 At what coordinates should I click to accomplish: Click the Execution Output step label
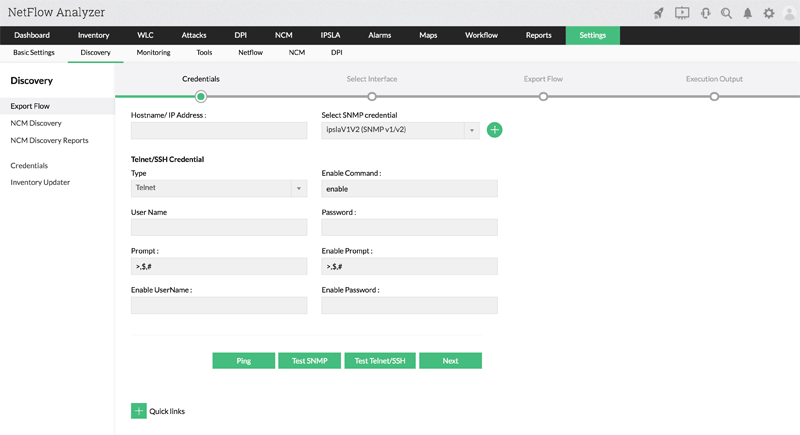click(714, 79)
